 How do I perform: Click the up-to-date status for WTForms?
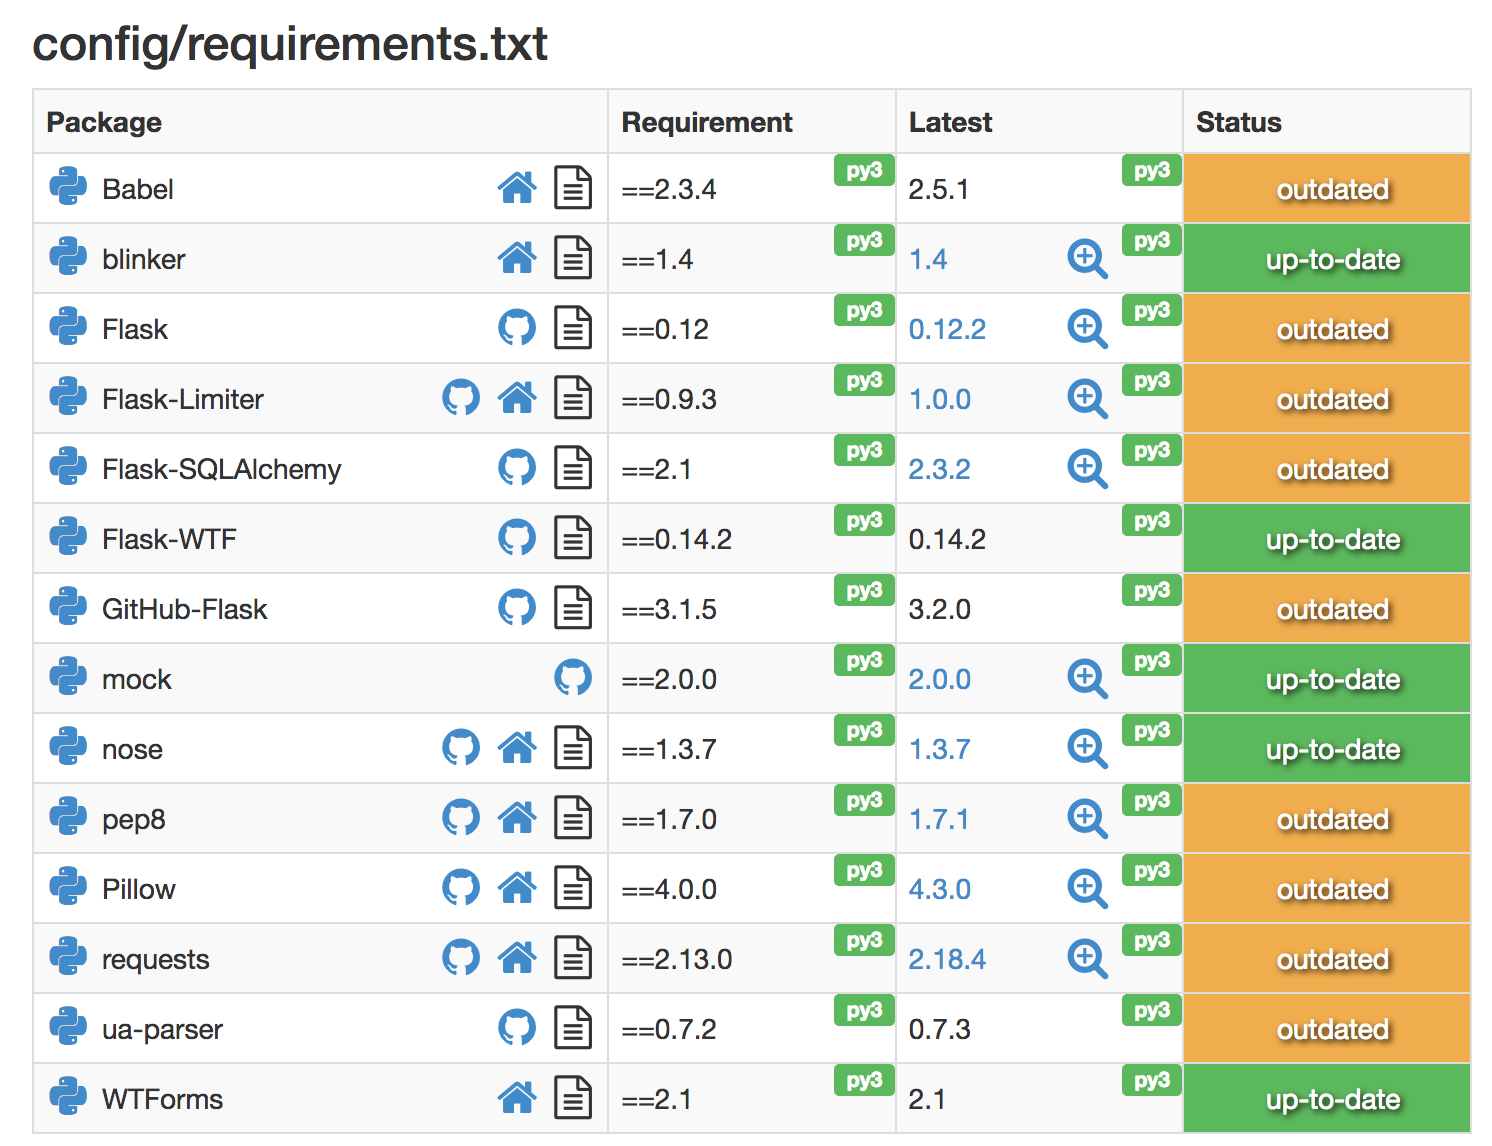pyautogui.click(x=1327, y=1098)
